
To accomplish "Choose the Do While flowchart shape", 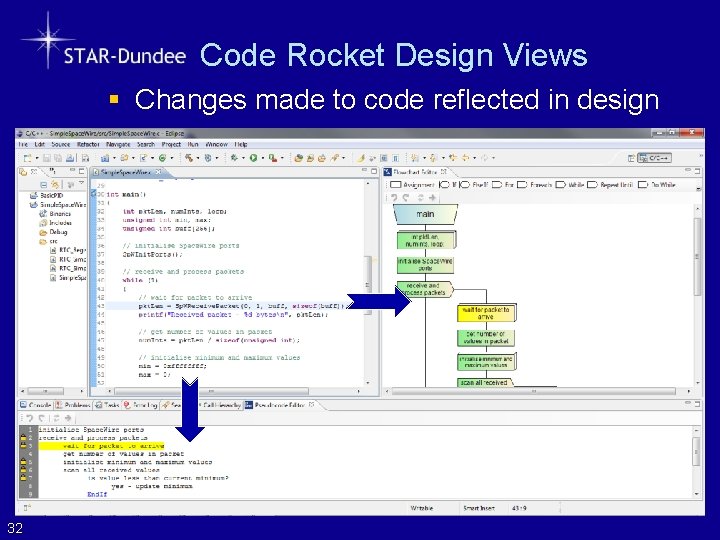I will coord(657,185).
